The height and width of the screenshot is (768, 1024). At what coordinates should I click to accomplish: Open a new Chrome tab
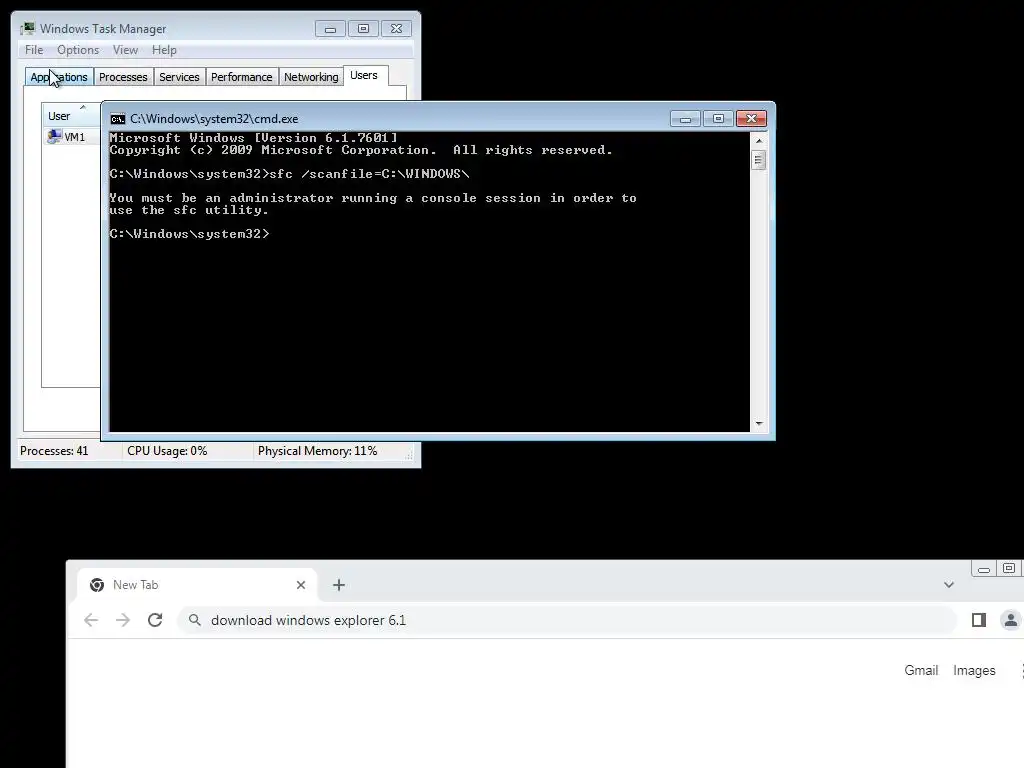pyautogui.click(x=338, y=585)
